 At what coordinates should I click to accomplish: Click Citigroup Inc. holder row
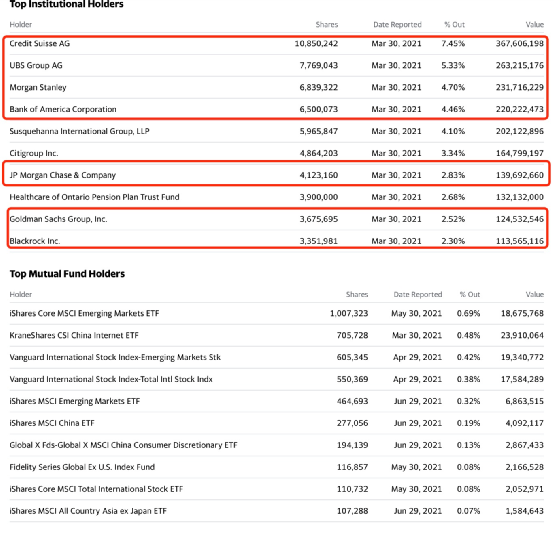point(277,153)
